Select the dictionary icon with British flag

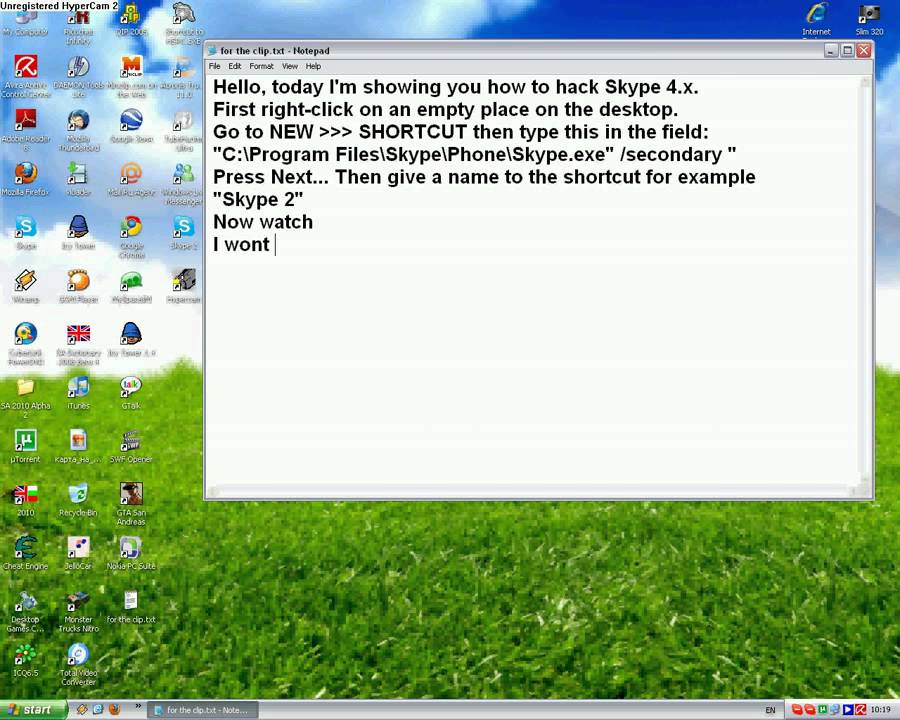point(79,343)
